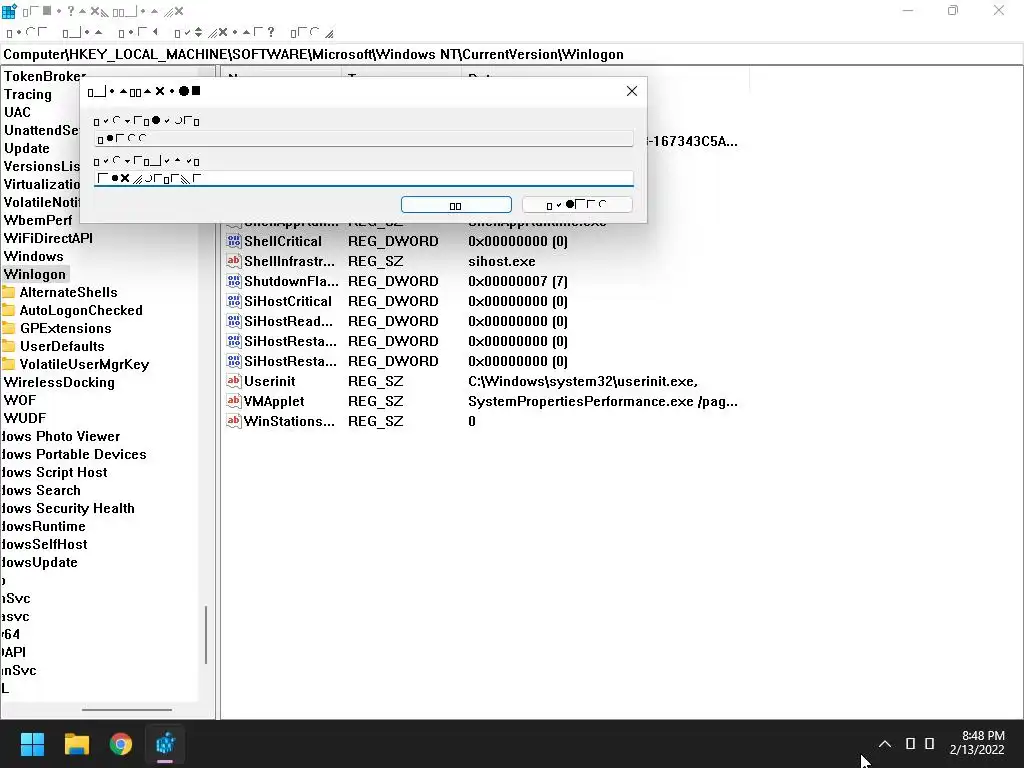Select the Tracing key in tree
Viewport: 1024px width, 768px height.
(27, 94)
